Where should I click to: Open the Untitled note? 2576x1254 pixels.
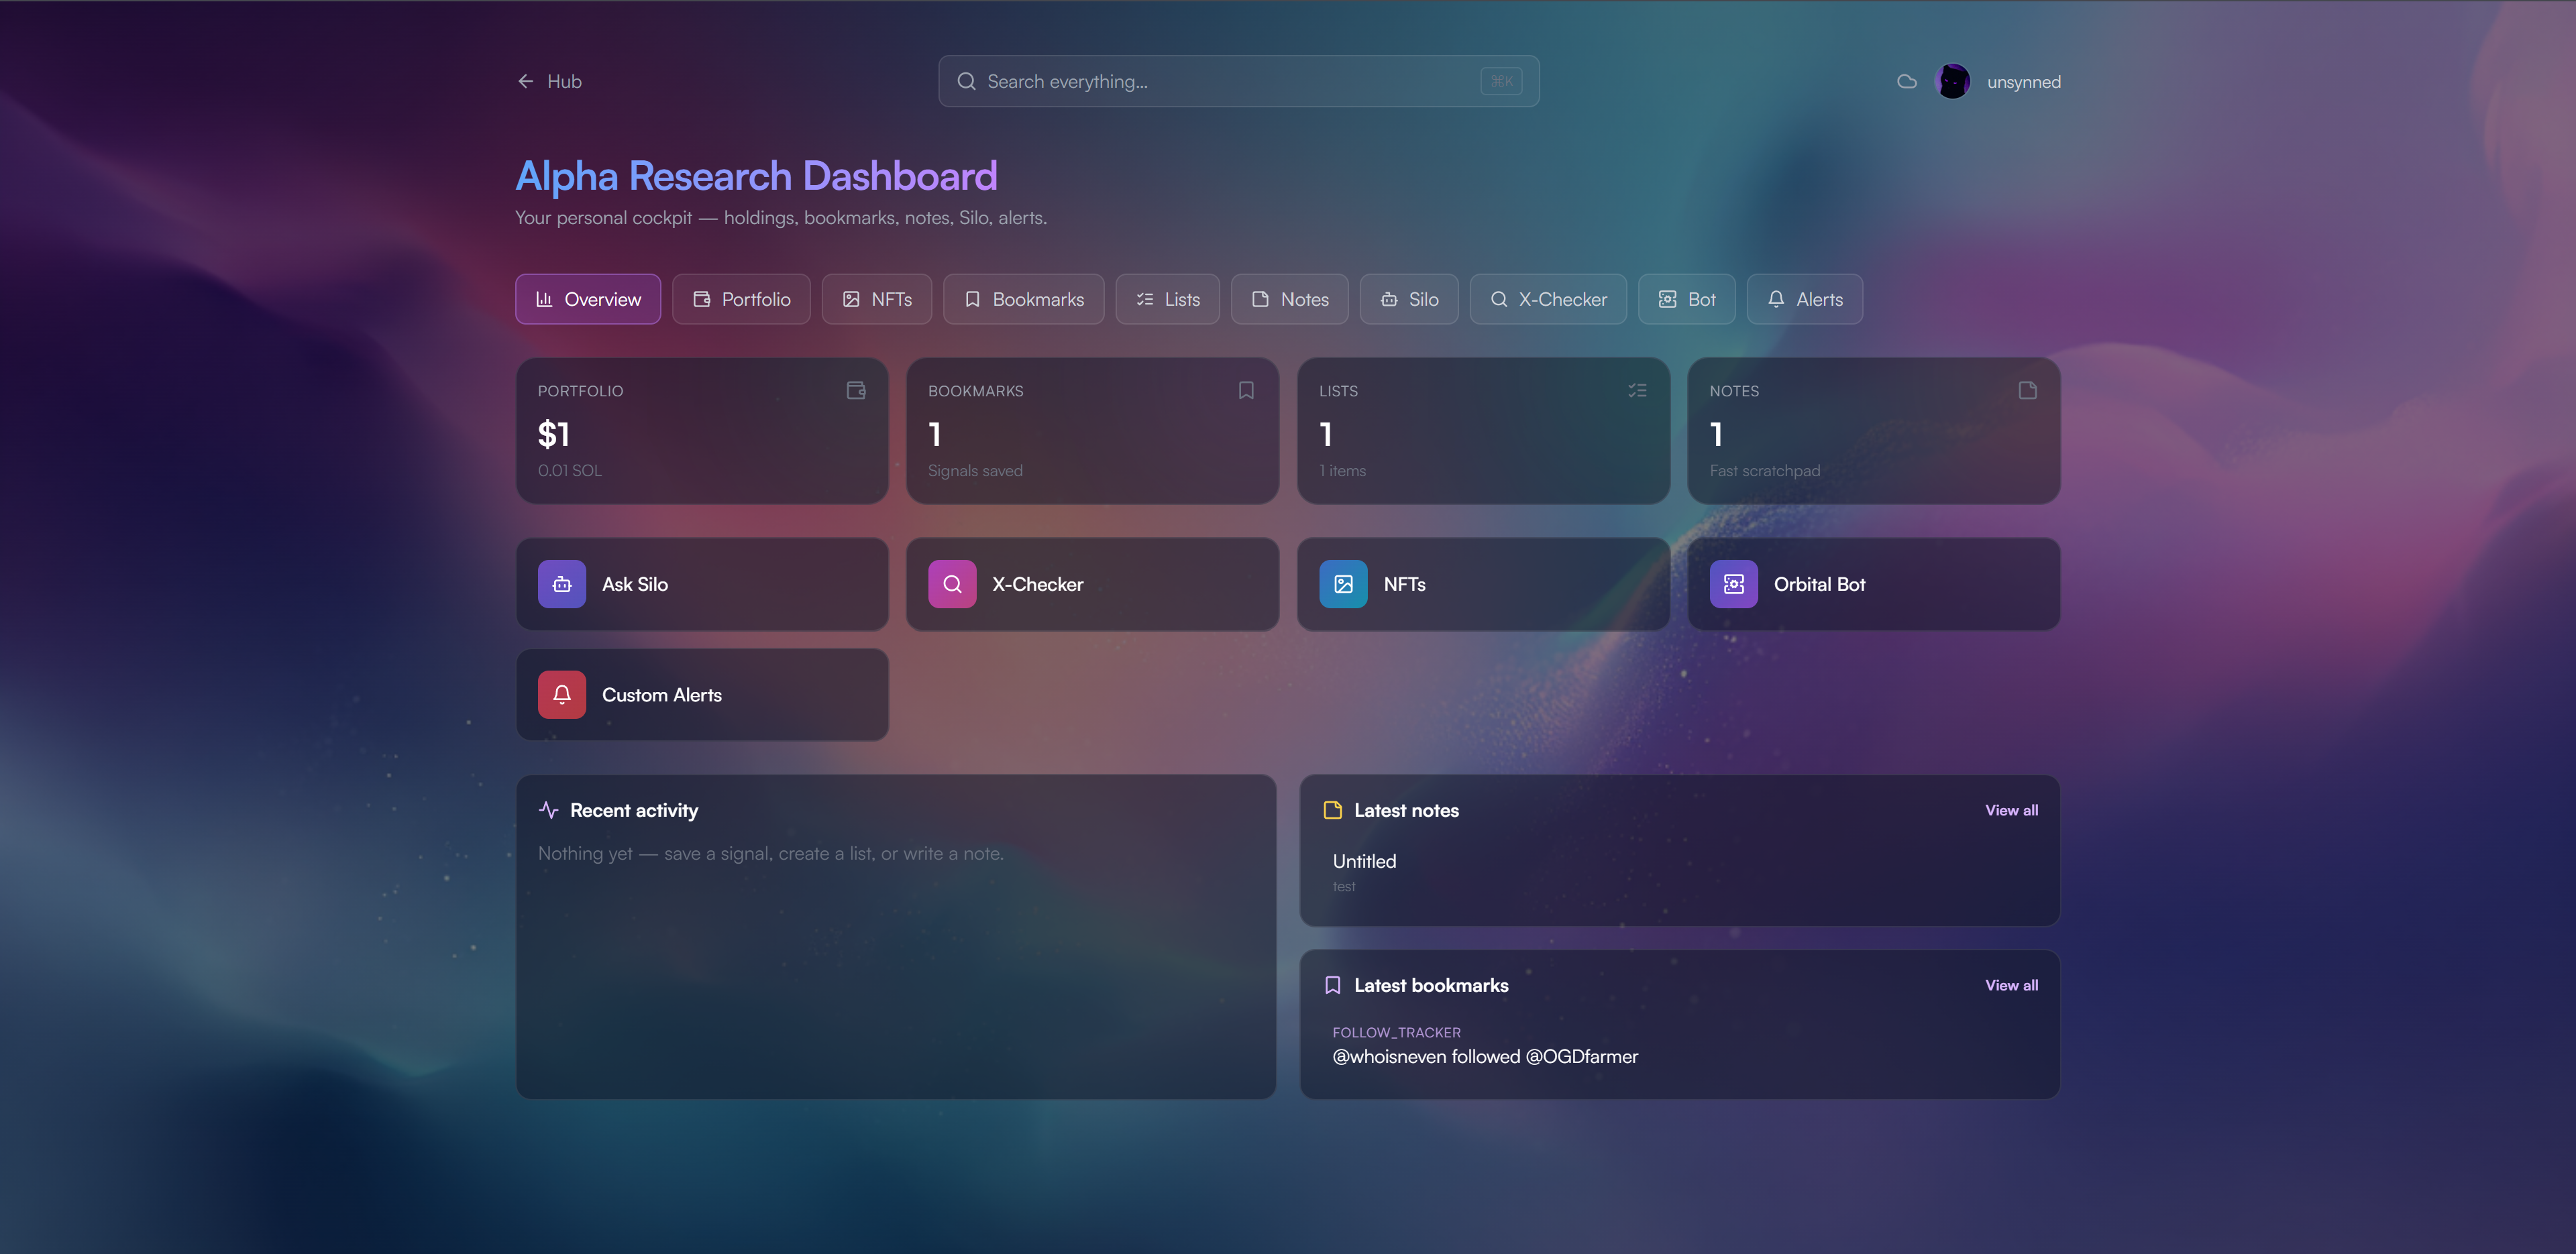coord(1679,872)
